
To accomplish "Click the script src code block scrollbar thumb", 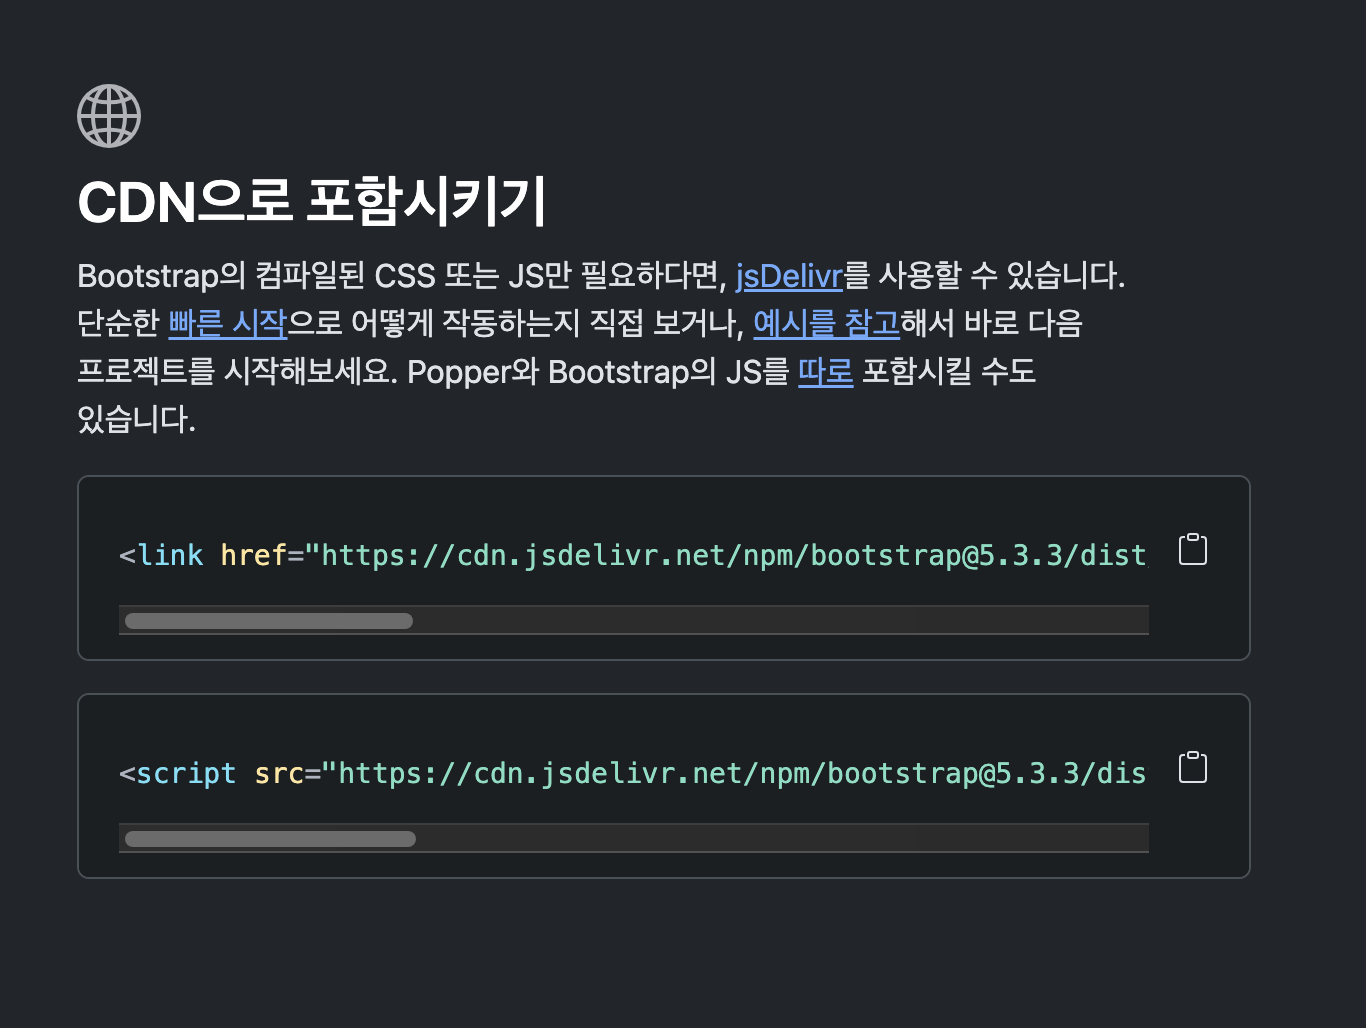I will coord(270,839).
